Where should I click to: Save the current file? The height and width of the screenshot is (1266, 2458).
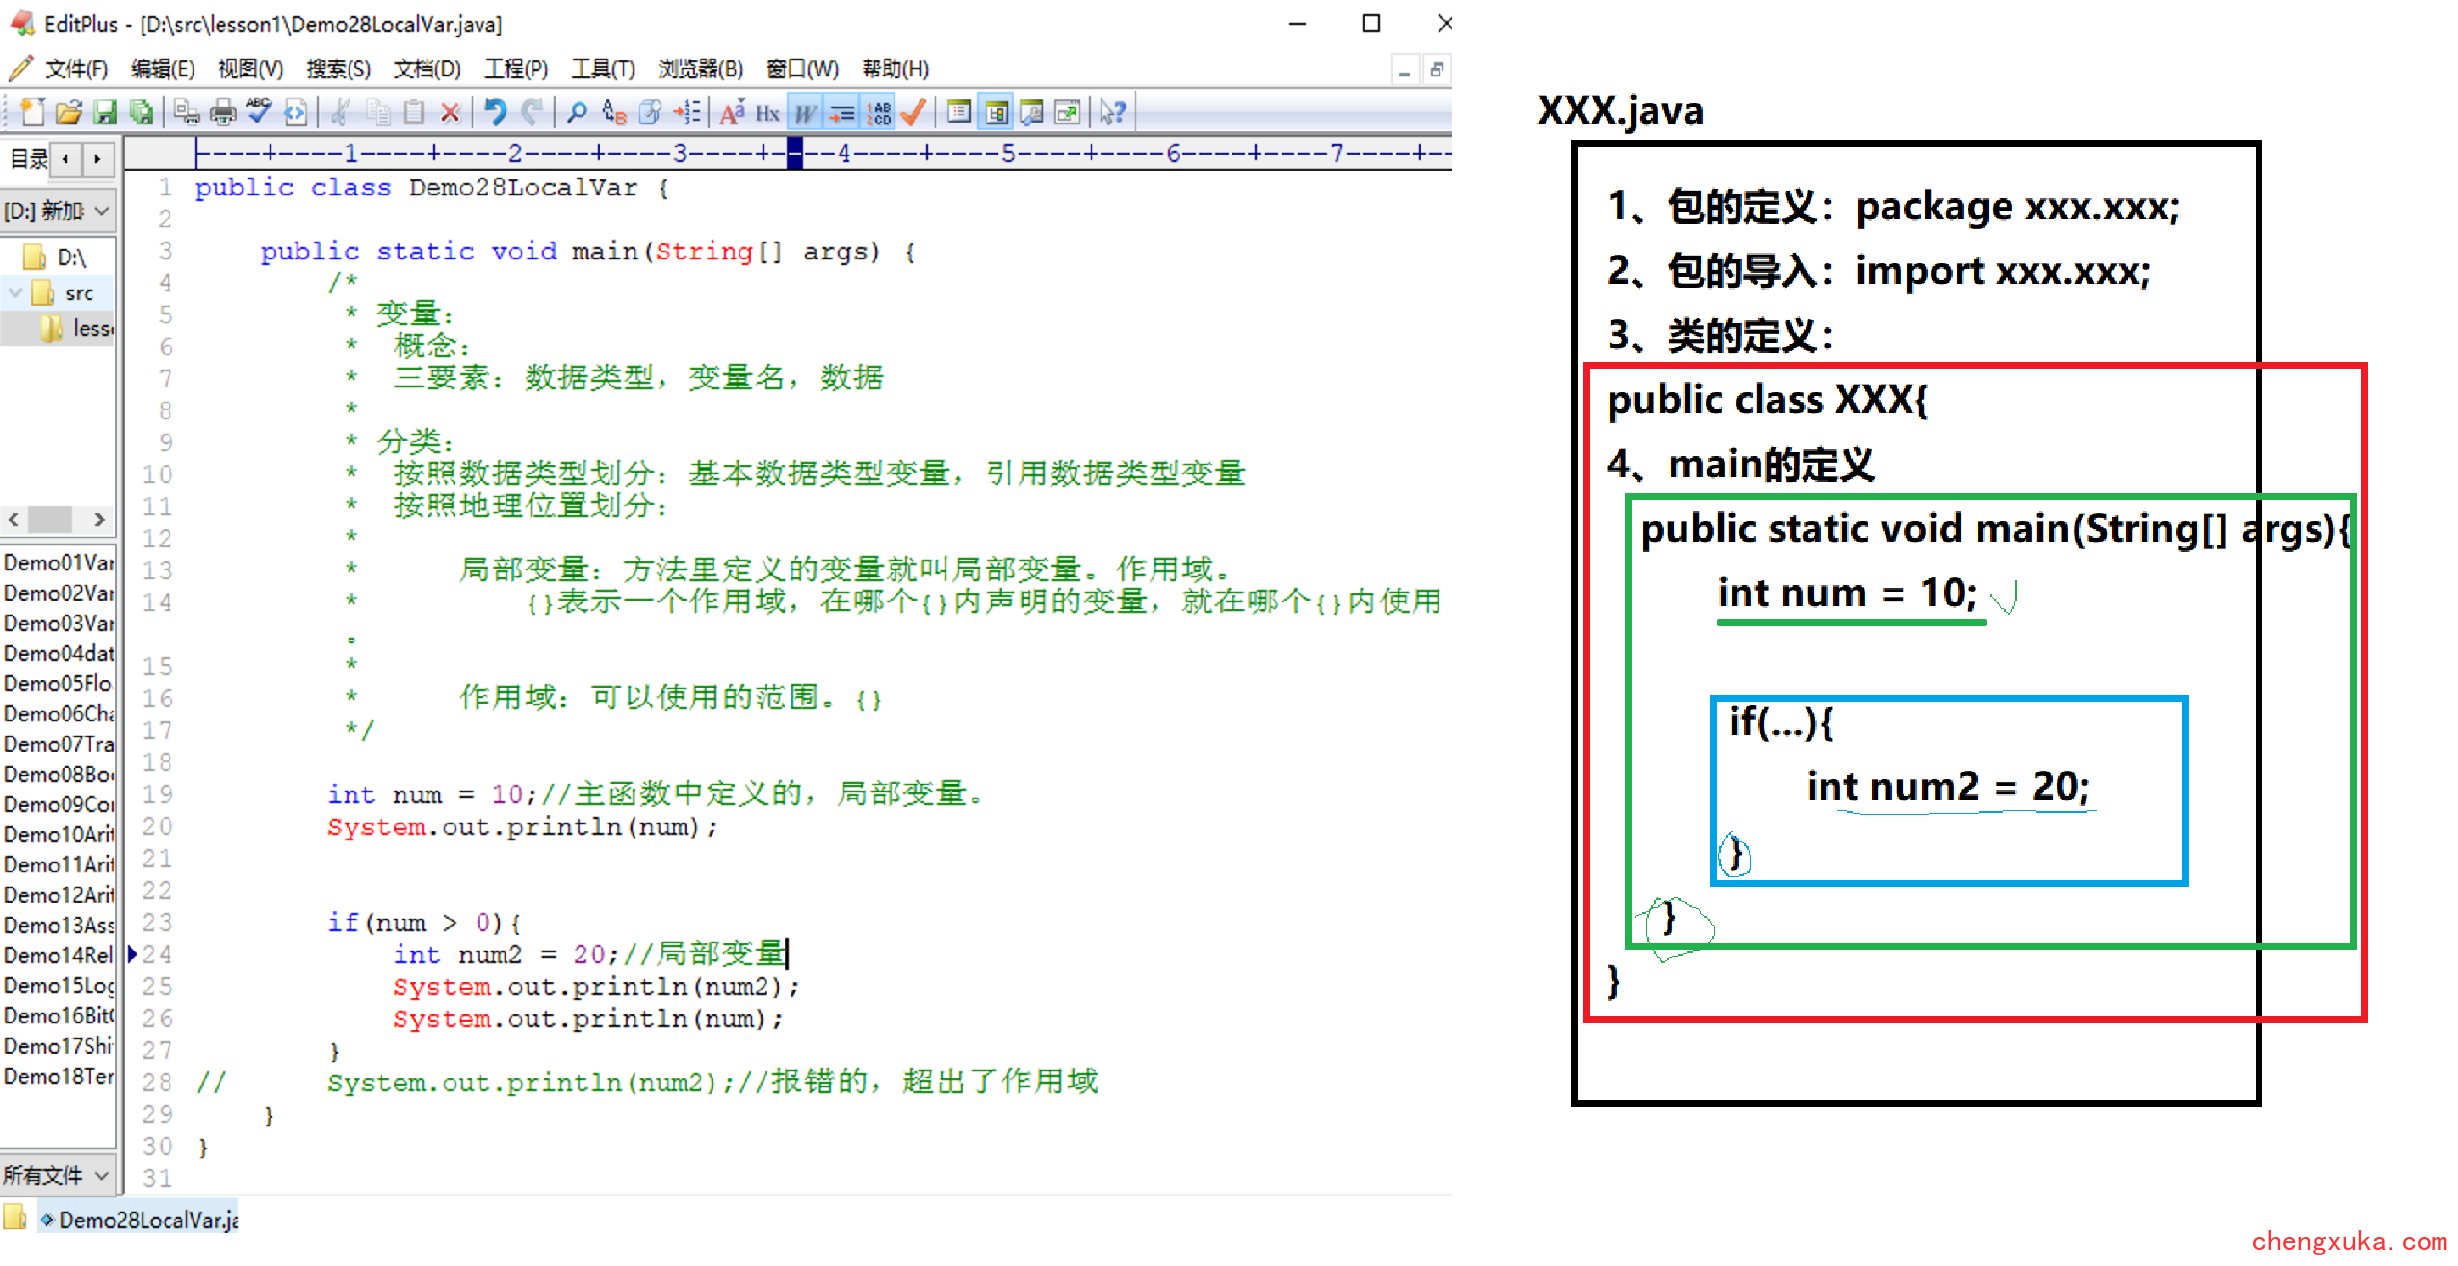tap(105, 112)
